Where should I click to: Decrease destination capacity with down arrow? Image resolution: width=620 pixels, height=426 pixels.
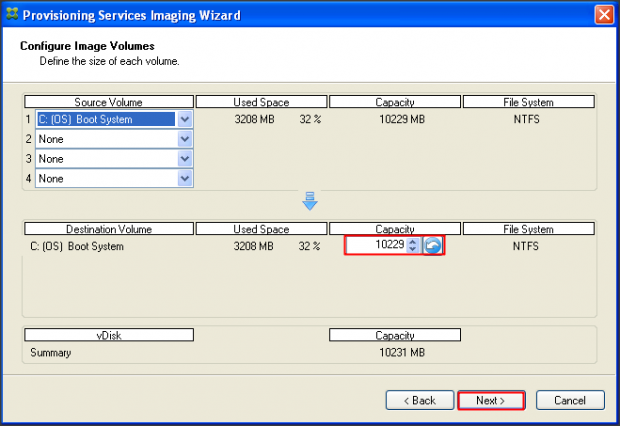412,249
